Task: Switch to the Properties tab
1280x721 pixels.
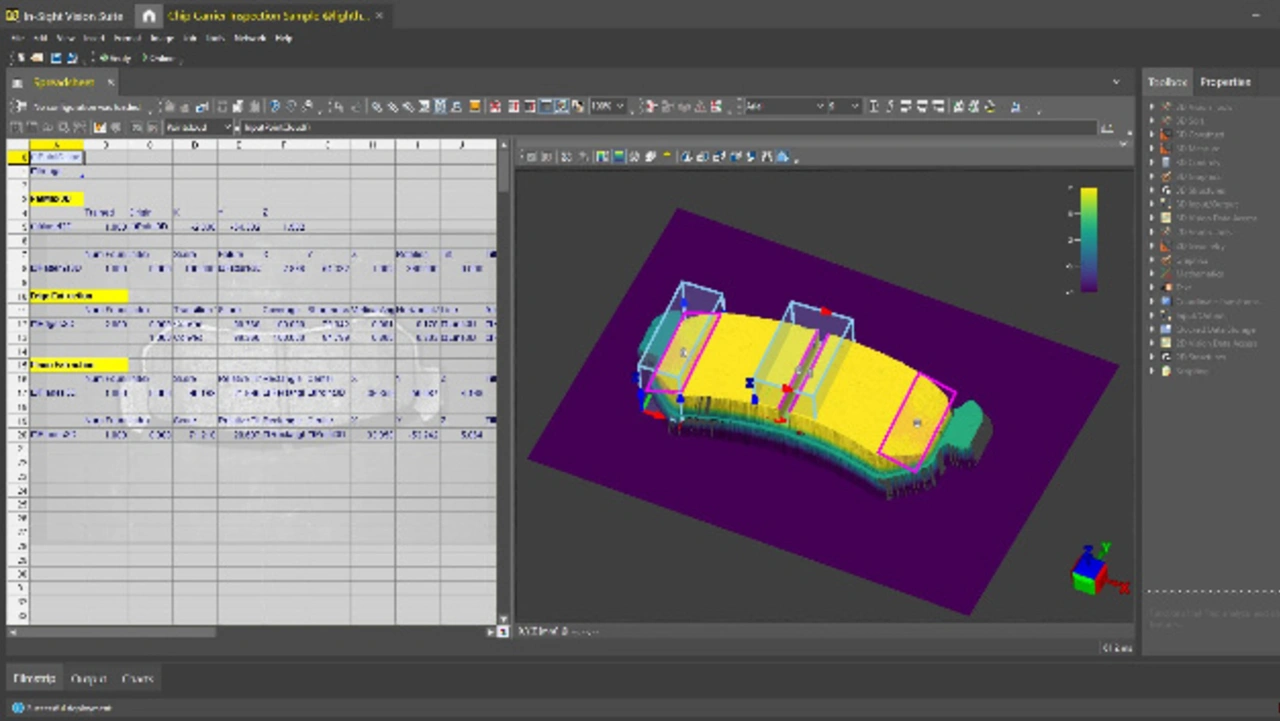Action: point(1225,82)
